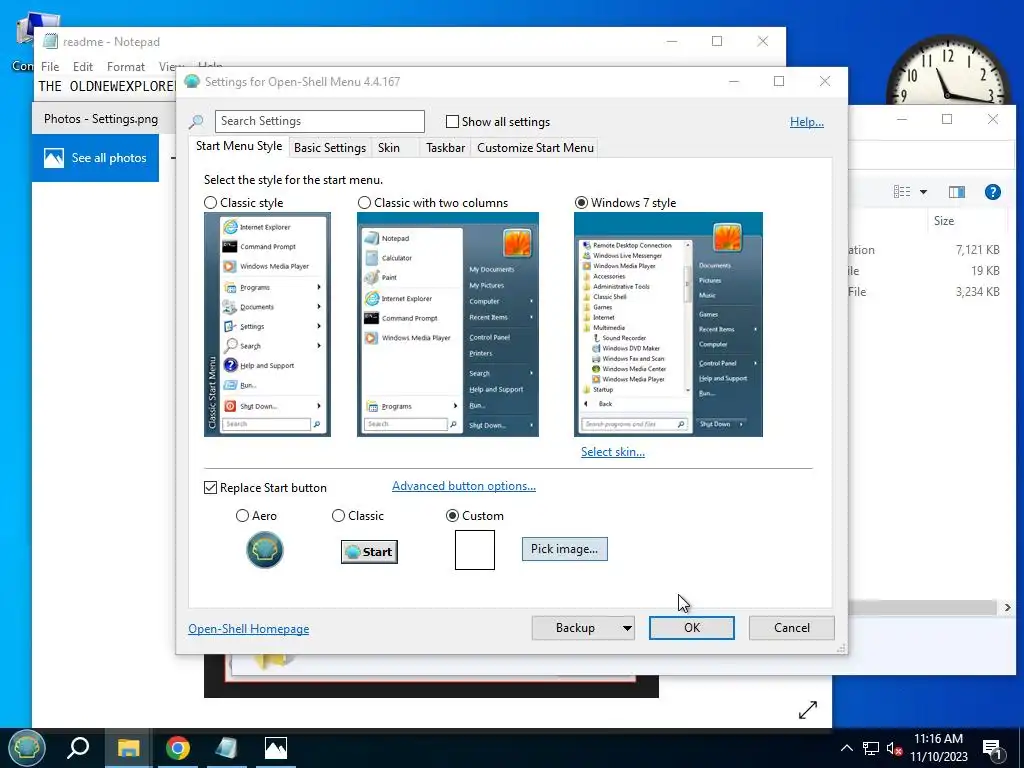The image size is (1024, 768).
Task: Click the See all photos icon in Photos
Action: tap(54, 158)
